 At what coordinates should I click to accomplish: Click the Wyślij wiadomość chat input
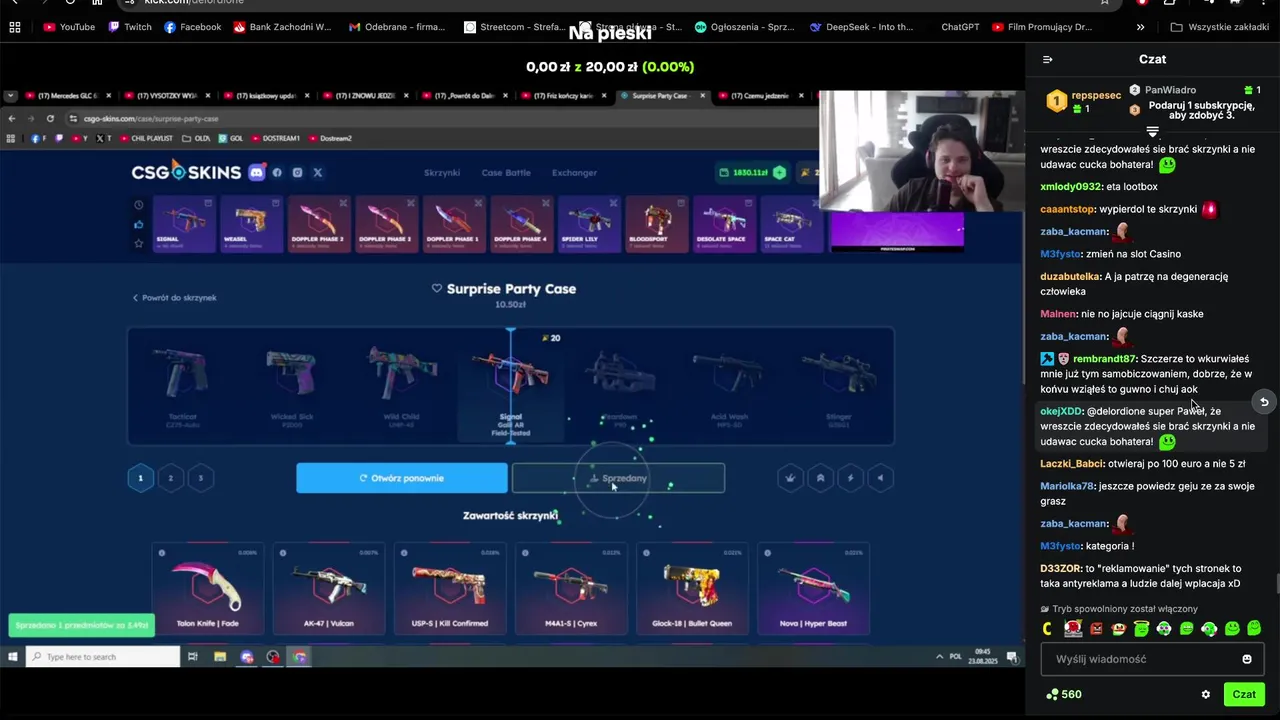click(1152, 659)
